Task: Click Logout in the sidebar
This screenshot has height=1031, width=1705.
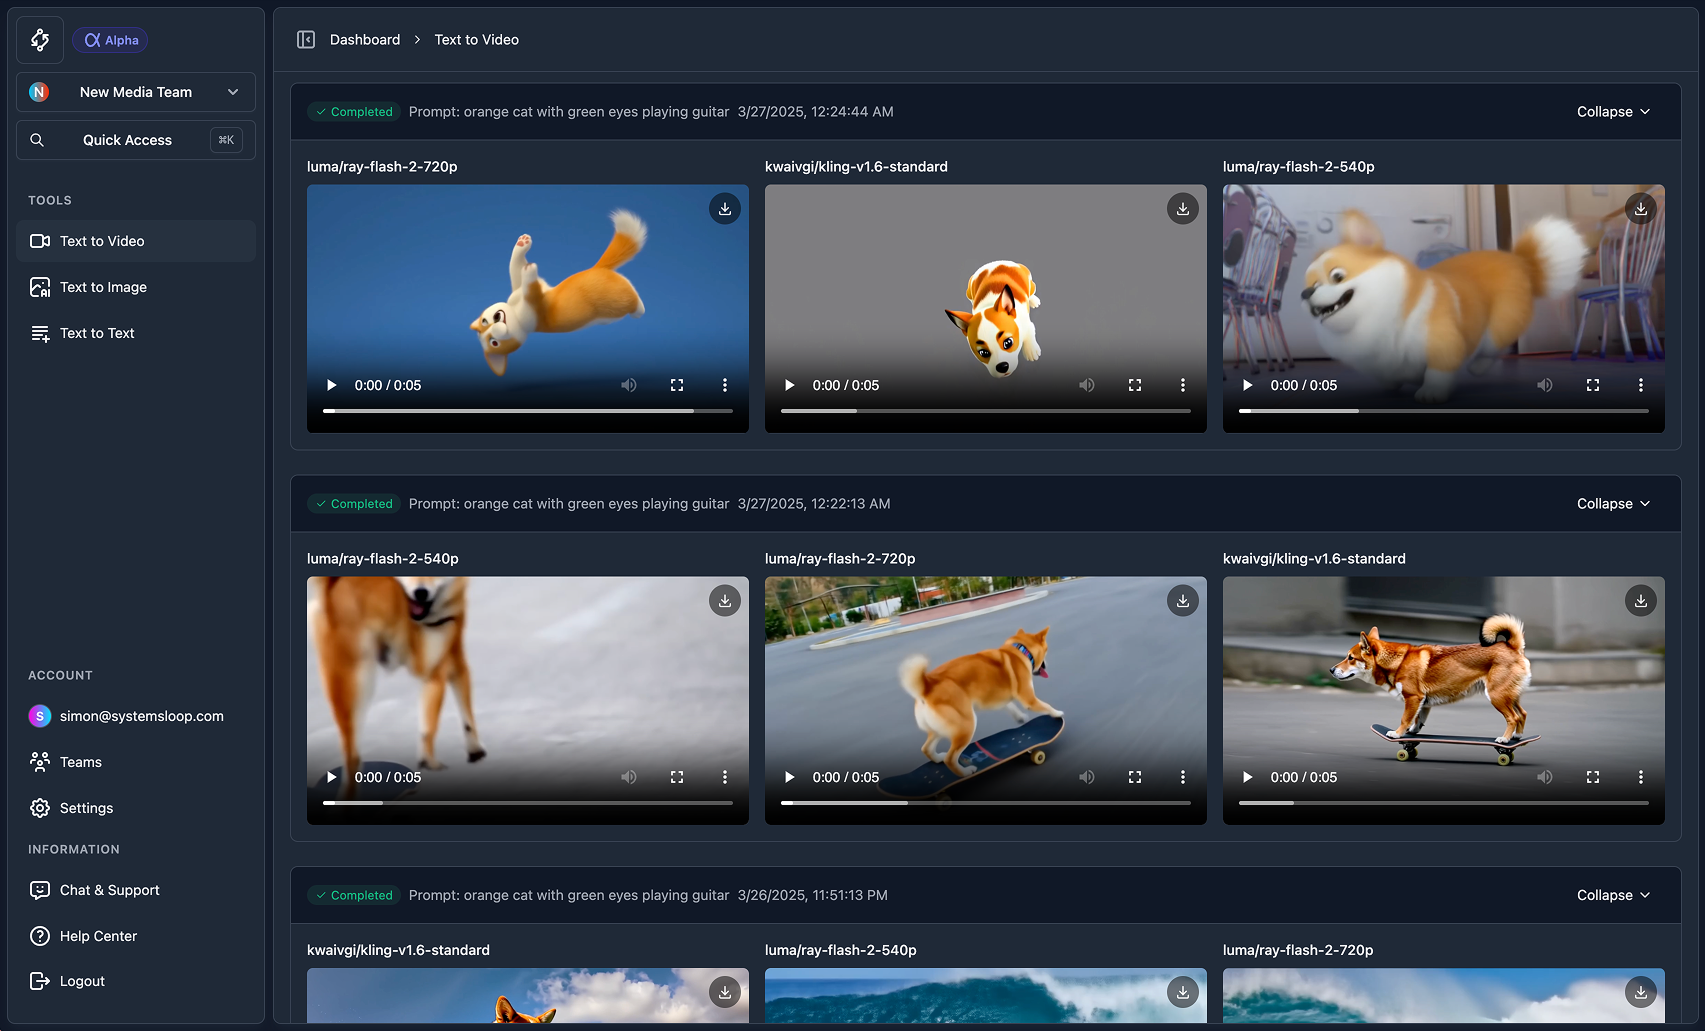Action: tap(81, 981)
